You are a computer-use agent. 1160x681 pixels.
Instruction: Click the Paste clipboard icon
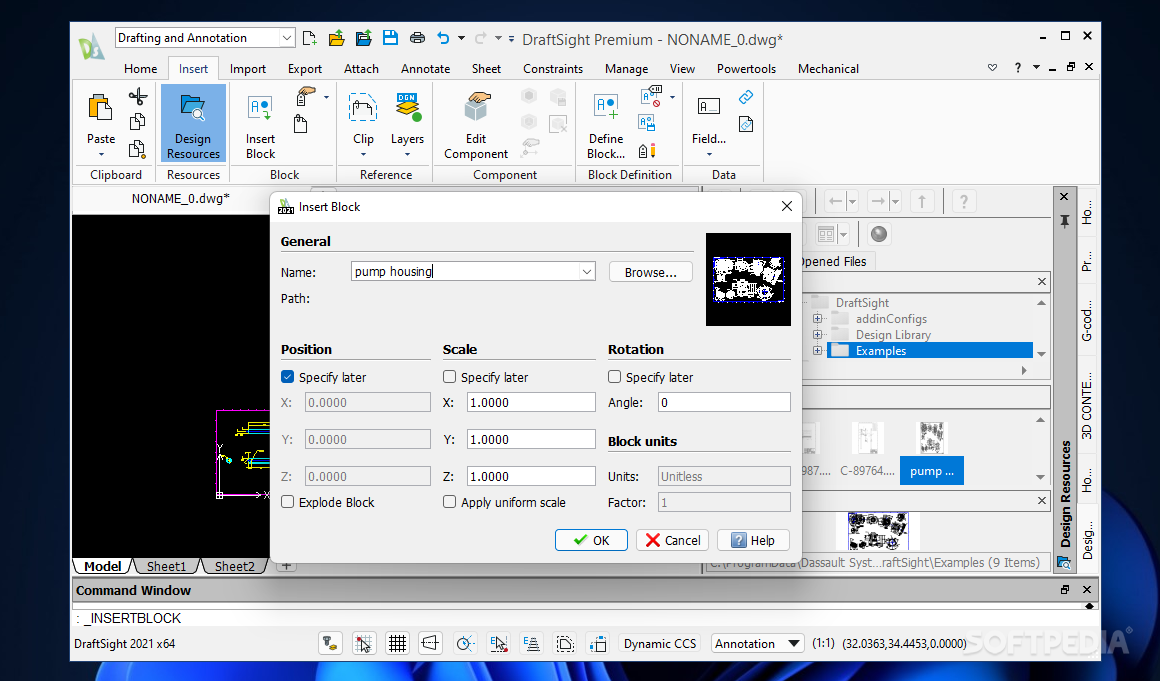(x=101, y=108)
